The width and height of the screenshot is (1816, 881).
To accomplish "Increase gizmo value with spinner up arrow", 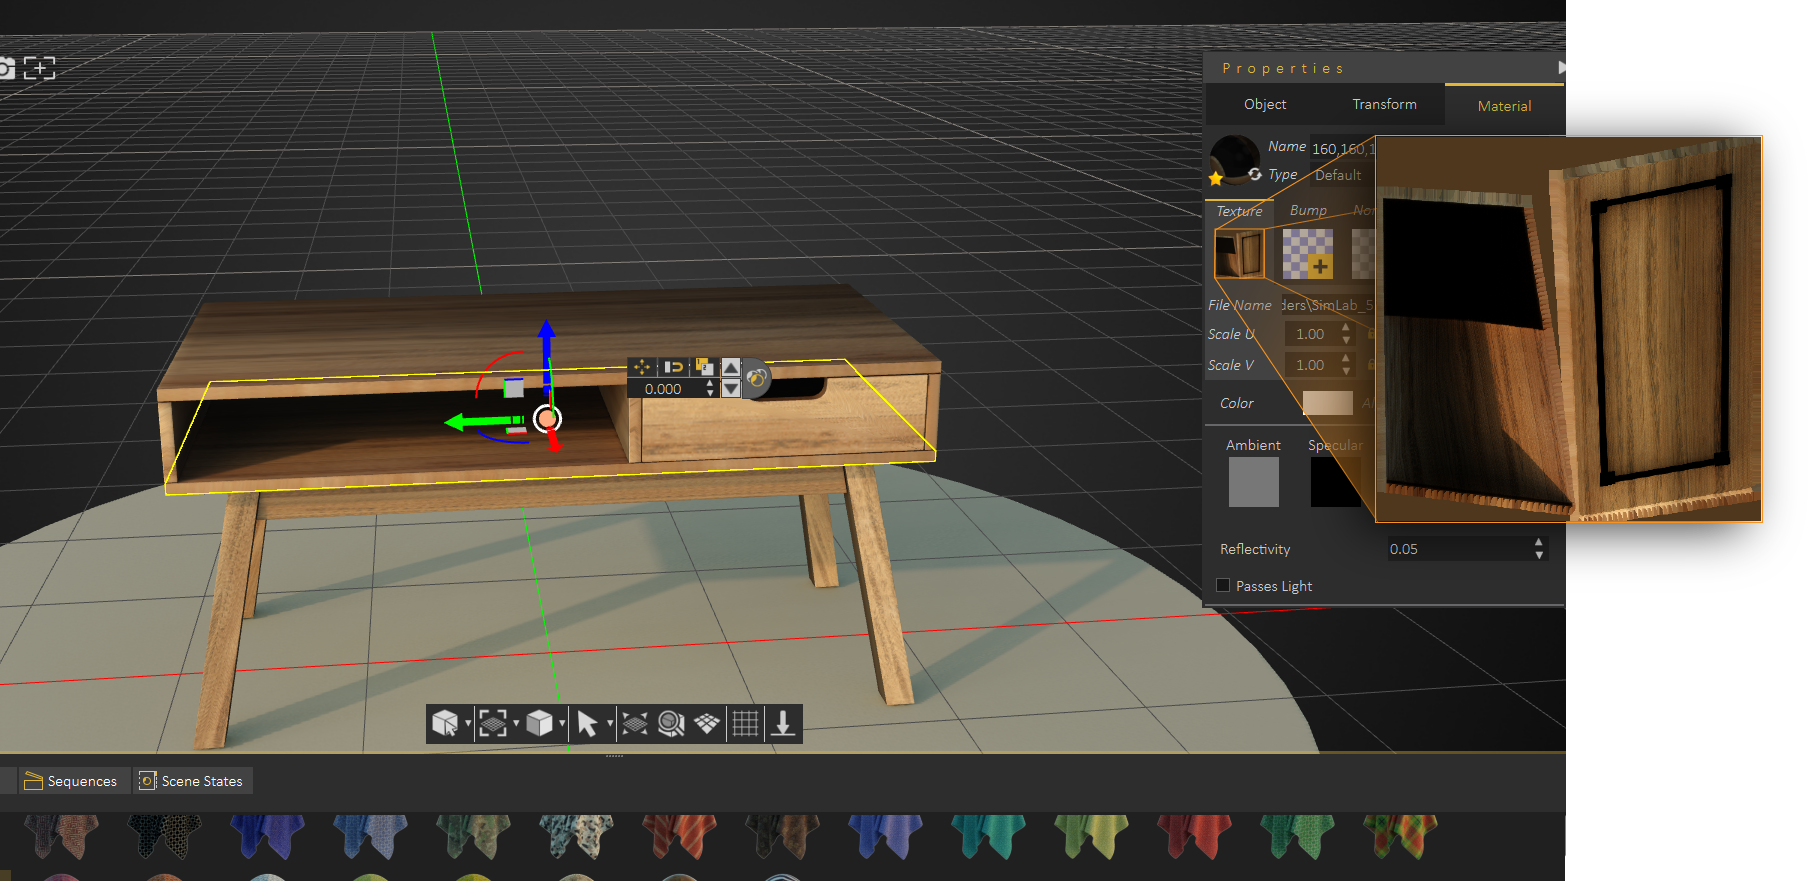I will pyautogui.click(x=711, y=384).
